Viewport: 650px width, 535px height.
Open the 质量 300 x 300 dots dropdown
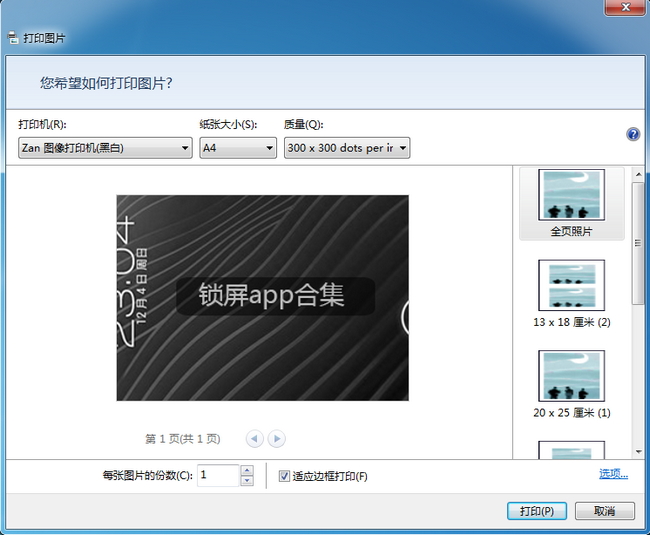pyautogui.click(x=347, y=148)
